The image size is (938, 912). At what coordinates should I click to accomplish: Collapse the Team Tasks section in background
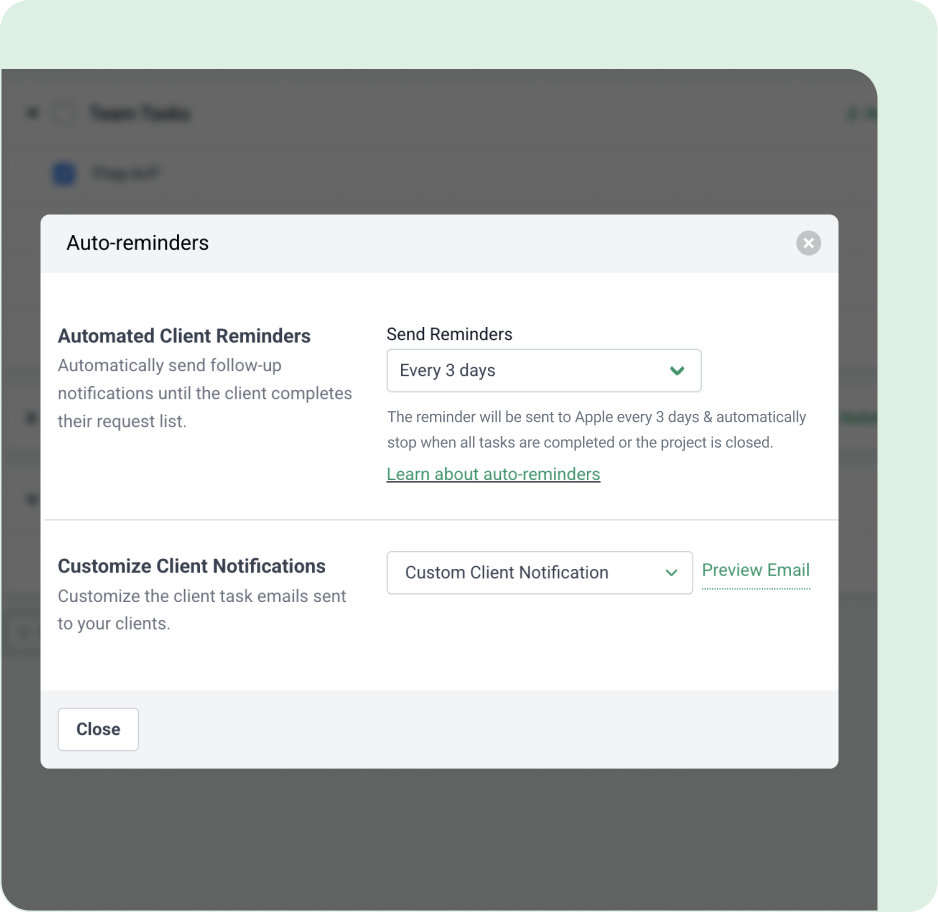coord(32,112)
